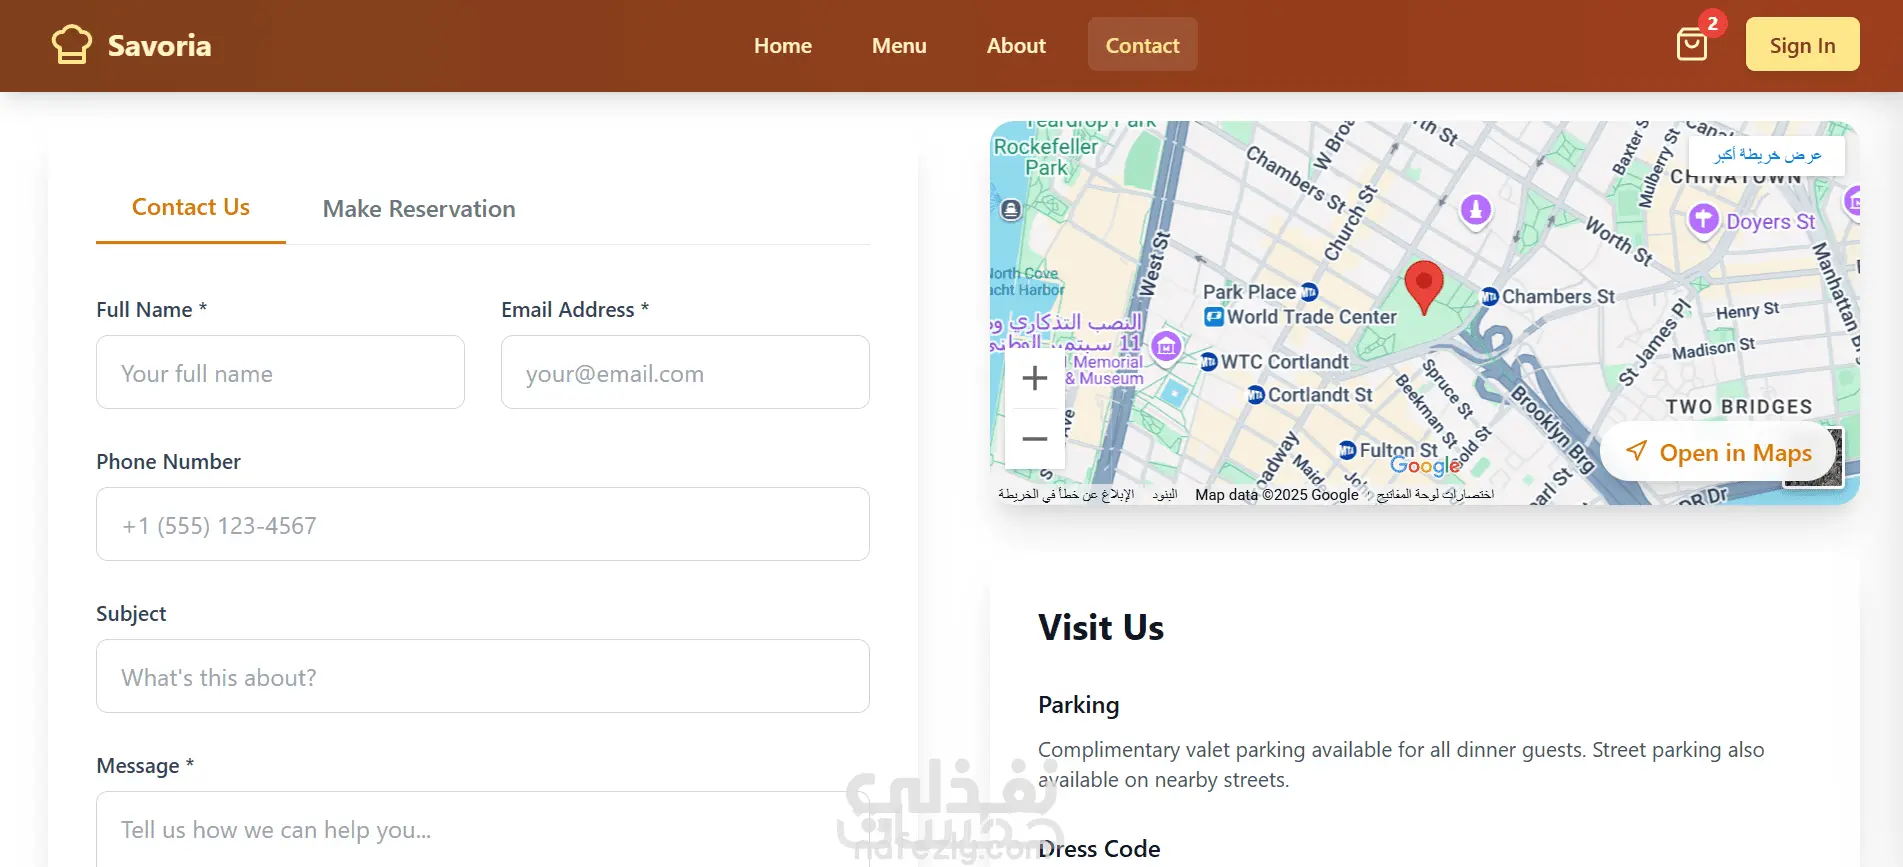Click the purple Memorial & Museum marker icon
The image size is (1903, 867).
pyautogui.click(x=1166, y=347)
